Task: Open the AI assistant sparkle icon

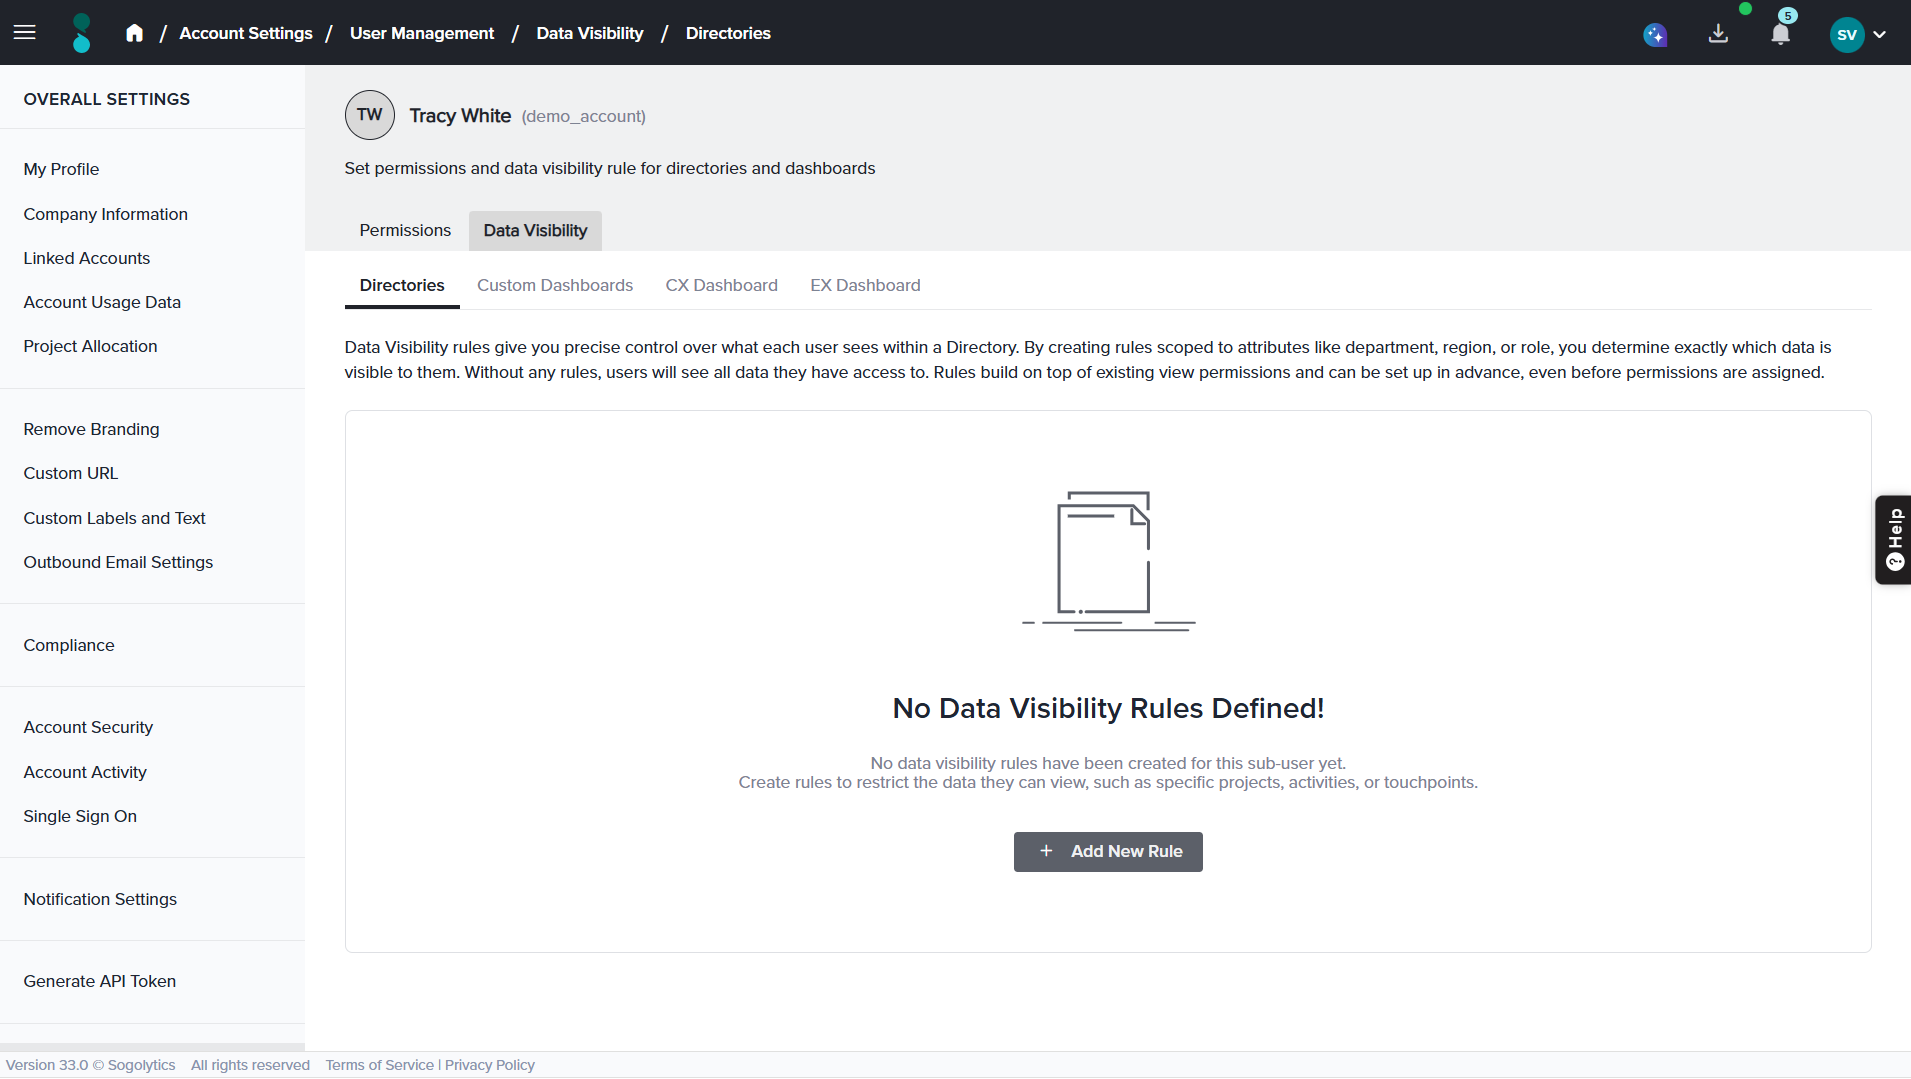Action: pyautogui.click(x=1655, y=35)
